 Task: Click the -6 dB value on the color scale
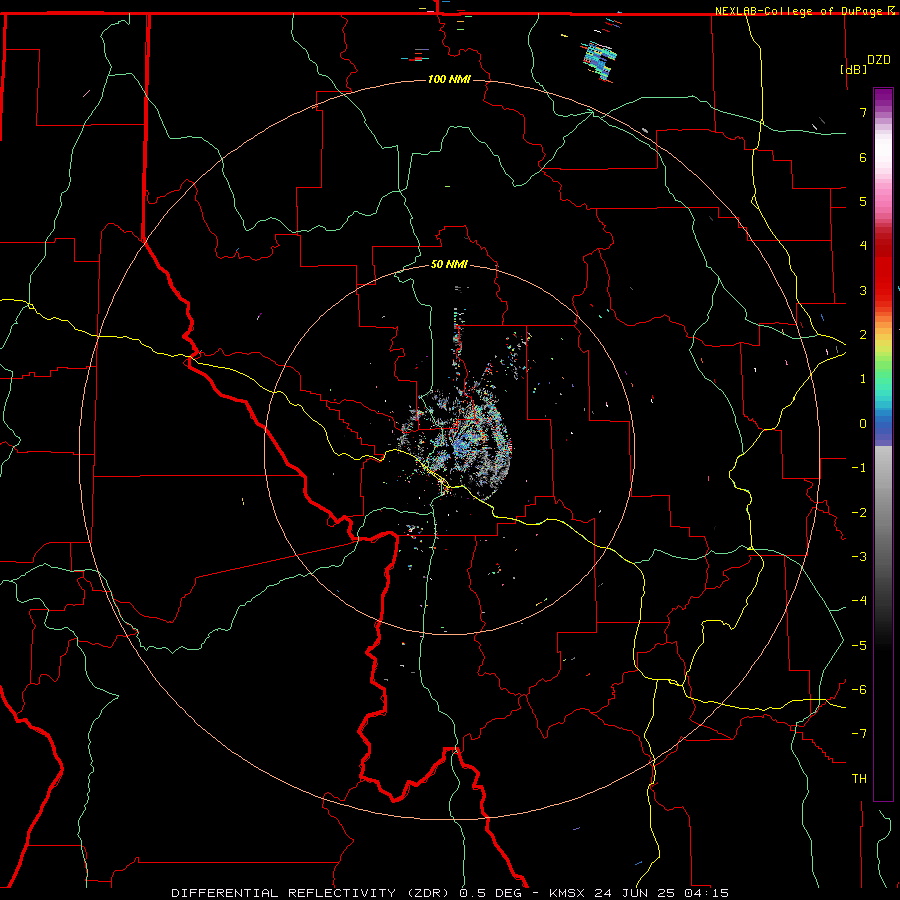pyautogui.click(x=859, y=690)
